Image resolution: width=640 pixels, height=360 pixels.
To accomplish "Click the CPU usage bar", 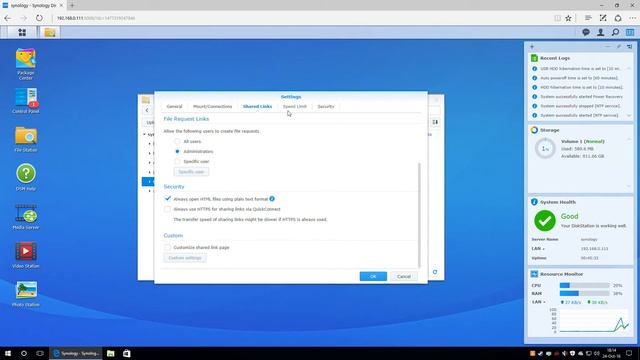I will (584, 285).
